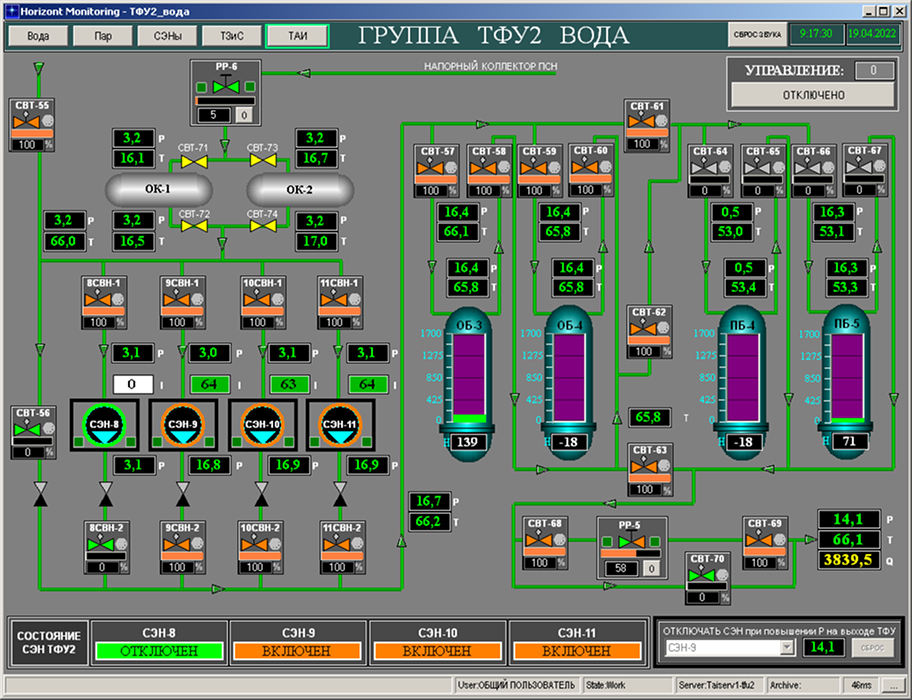Select the СЭН-10 pump symbol
Screen dimensions: 912x700
click(259, 426)
